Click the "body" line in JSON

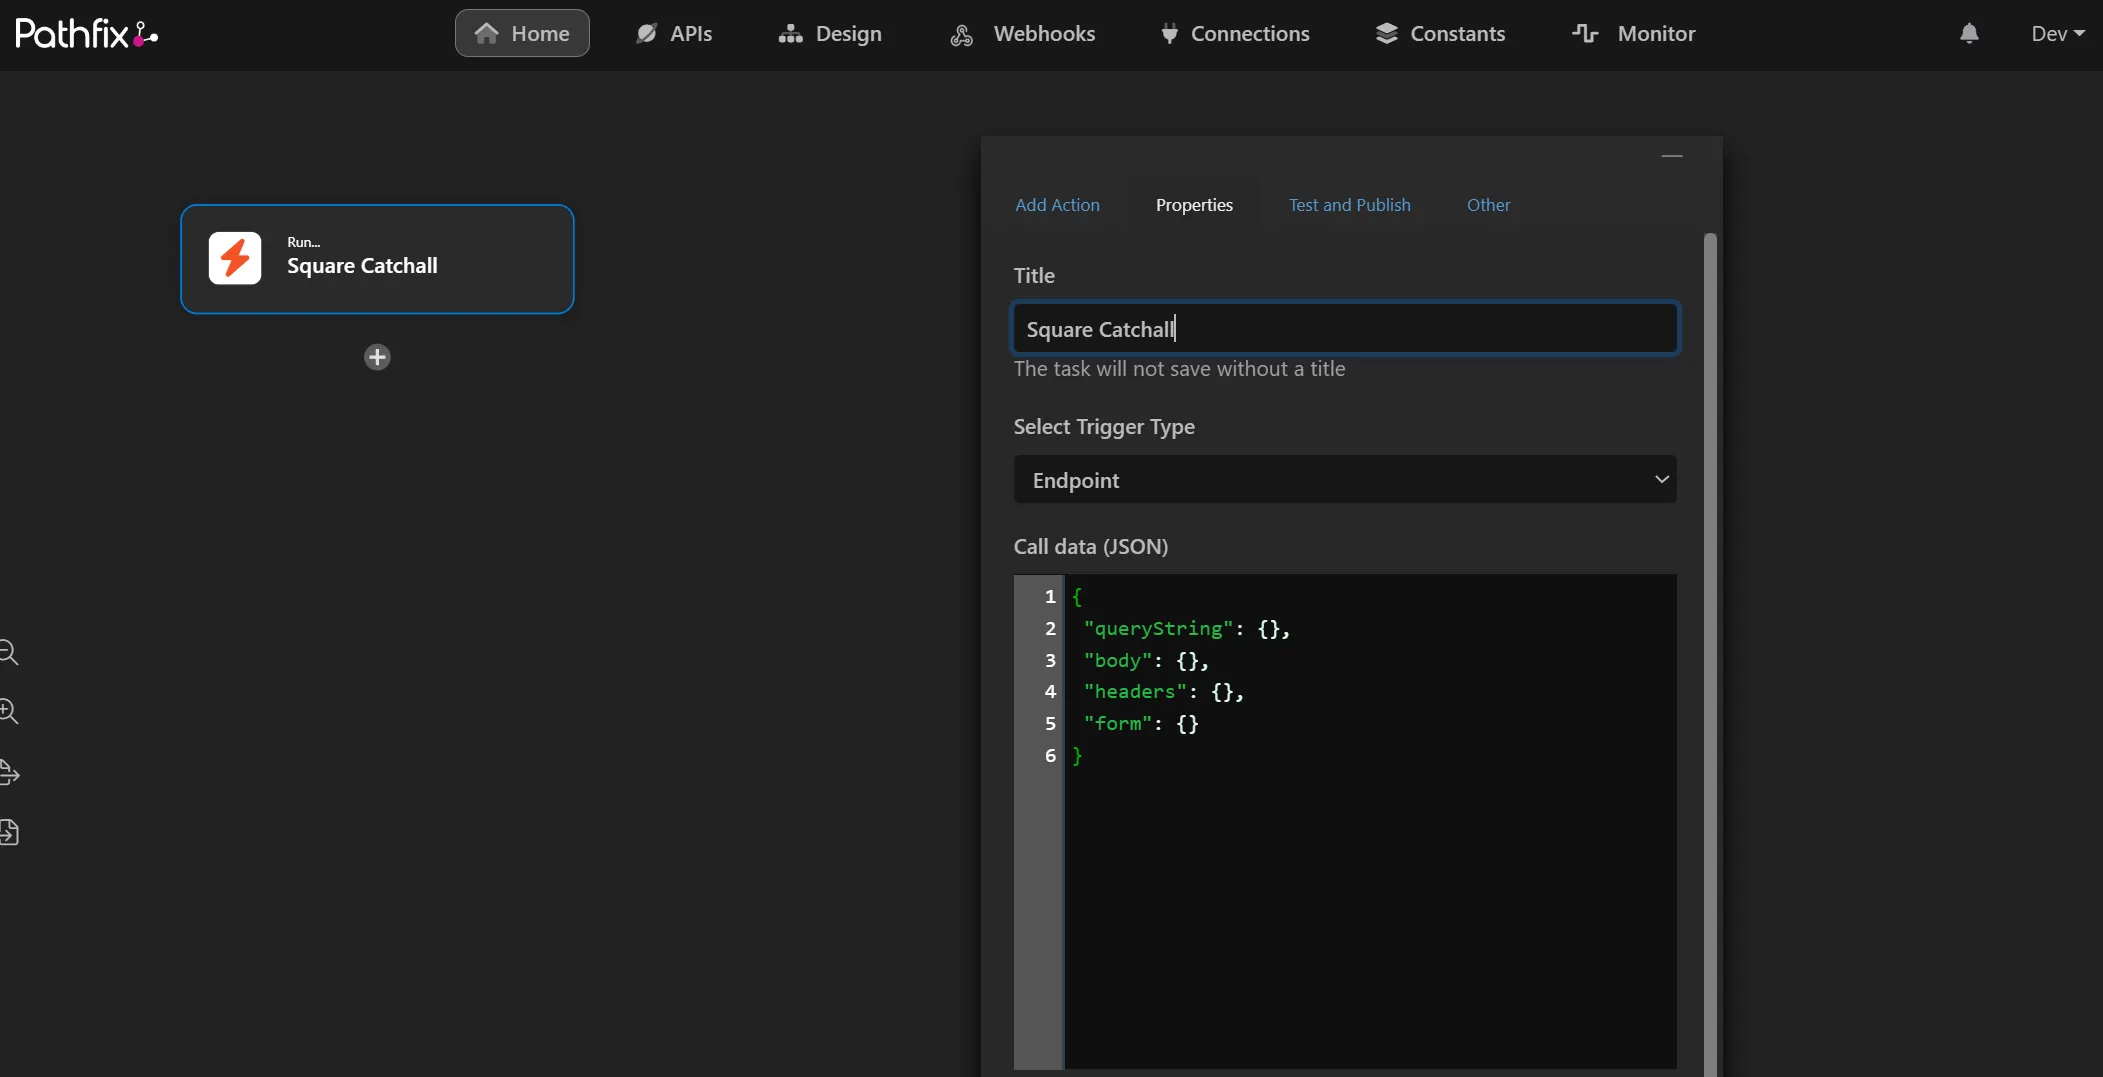click(1145, 661)
